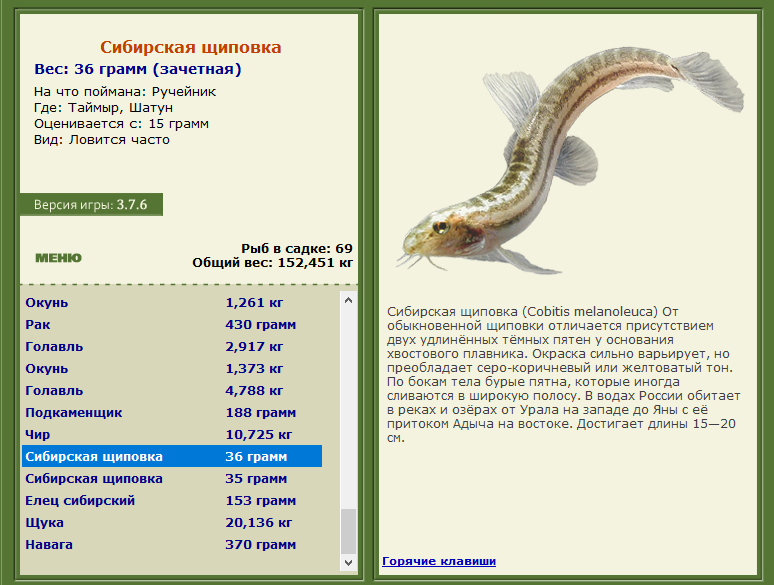
Task: Select the Навага 370 грамм row
Action: (172, 544)
